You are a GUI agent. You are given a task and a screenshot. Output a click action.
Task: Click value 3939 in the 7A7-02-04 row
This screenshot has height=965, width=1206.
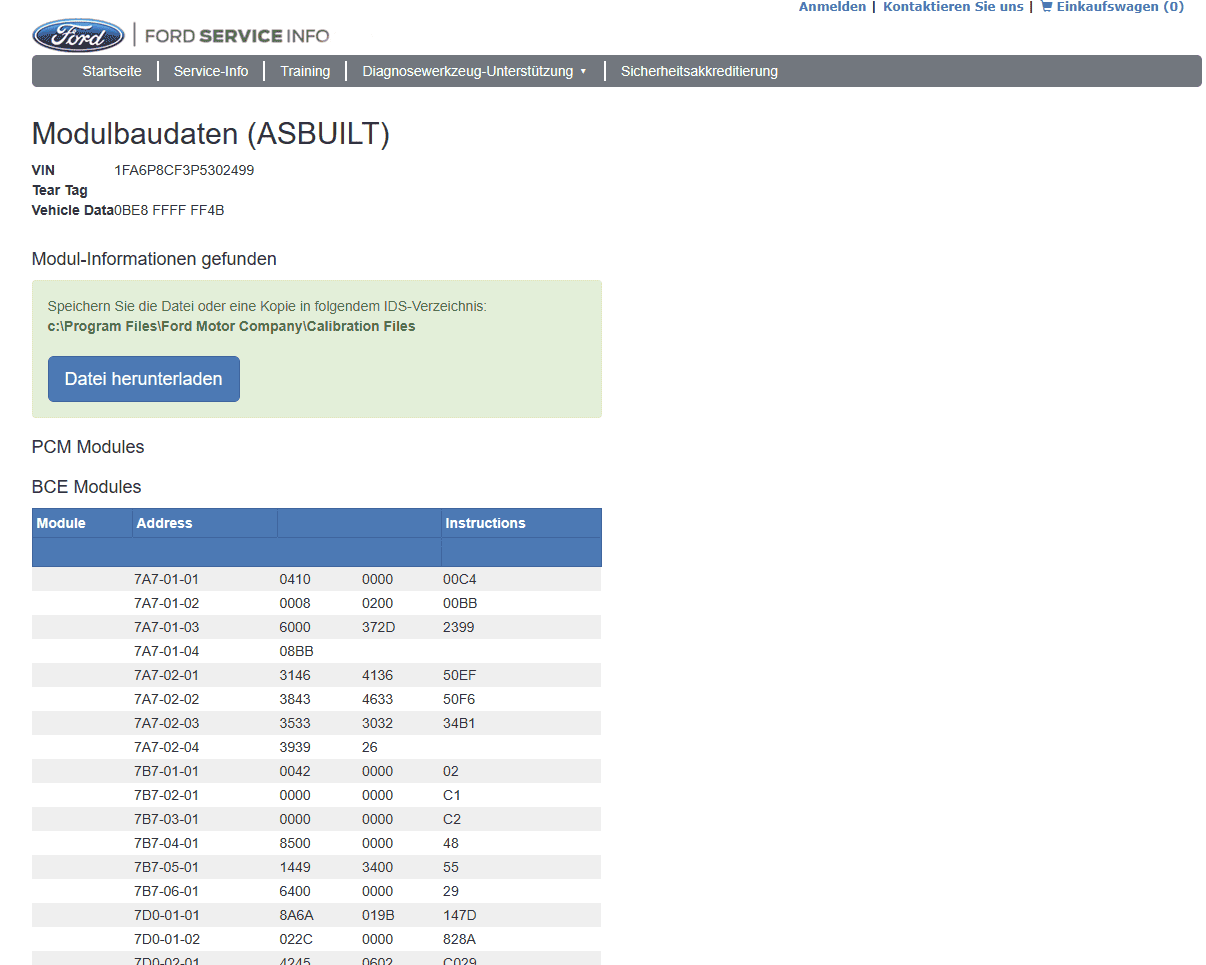click(295, 747)
